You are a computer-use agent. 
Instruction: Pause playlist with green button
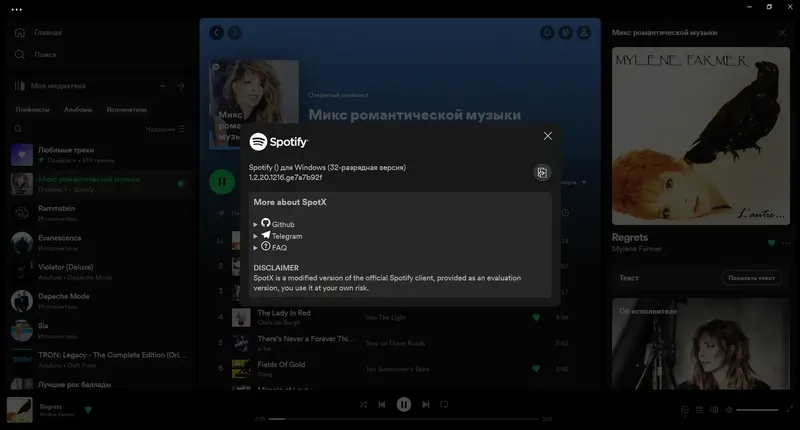(222, 182)
